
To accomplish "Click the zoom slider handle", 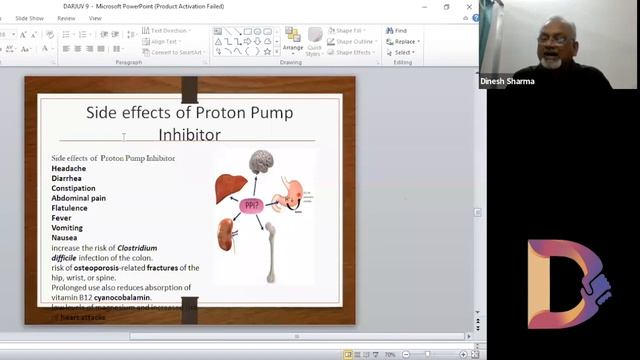I will (427, 355).
